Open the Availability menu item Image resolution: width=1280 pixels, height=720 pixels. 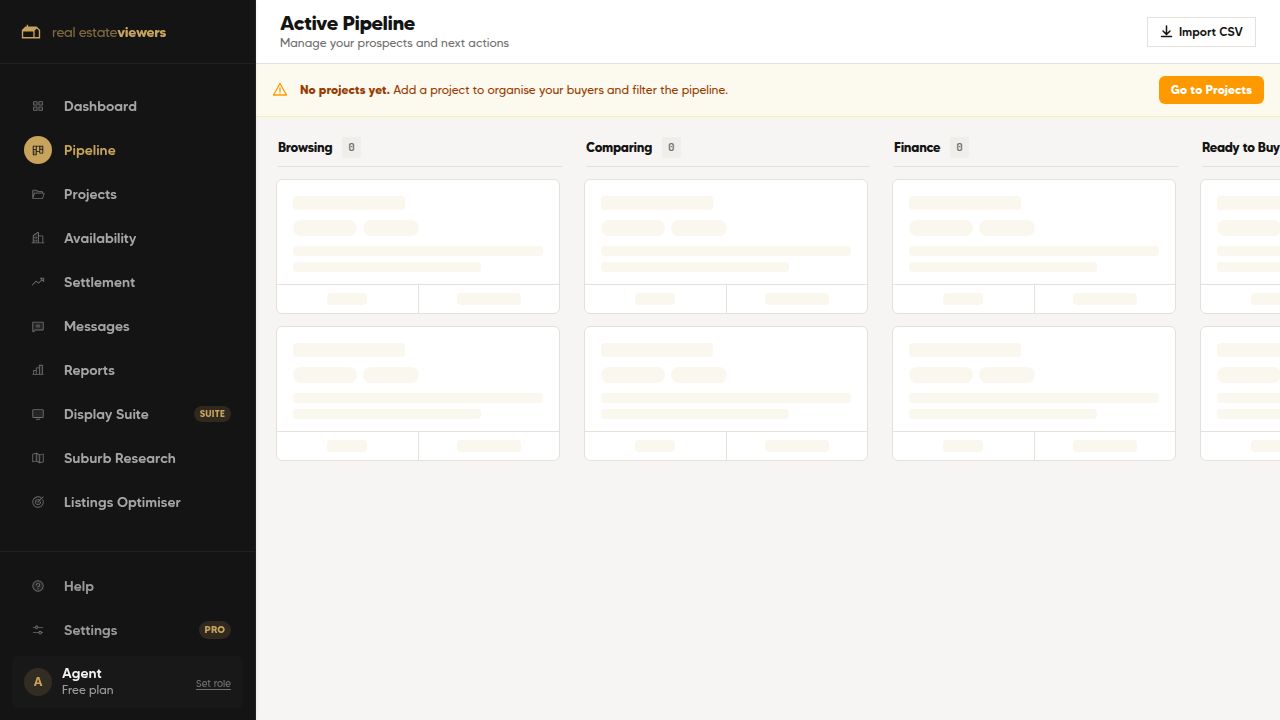(x=128, y=238)
